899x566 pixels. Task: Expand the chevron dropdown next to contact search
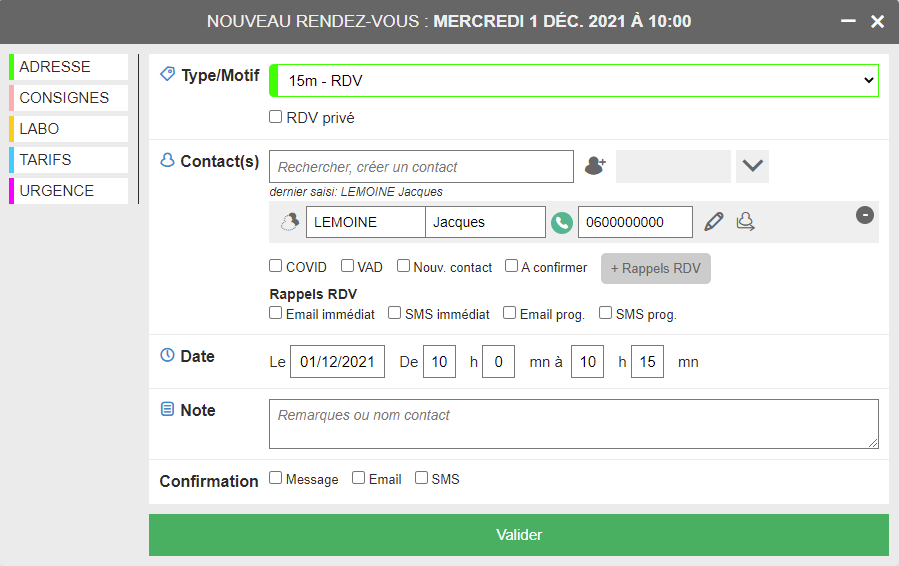click(752, 166)
